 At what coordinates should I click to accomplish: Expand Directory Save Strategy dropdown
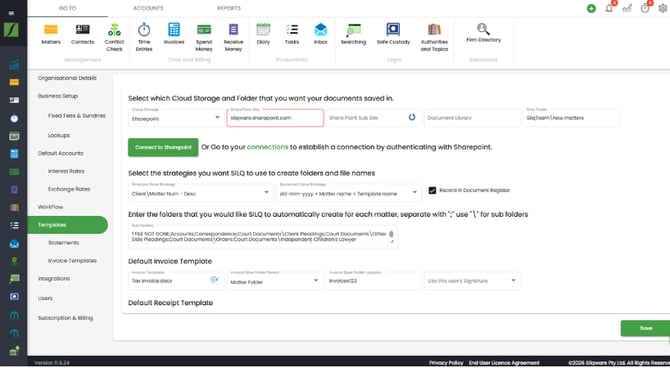click(x=200, y=192)
